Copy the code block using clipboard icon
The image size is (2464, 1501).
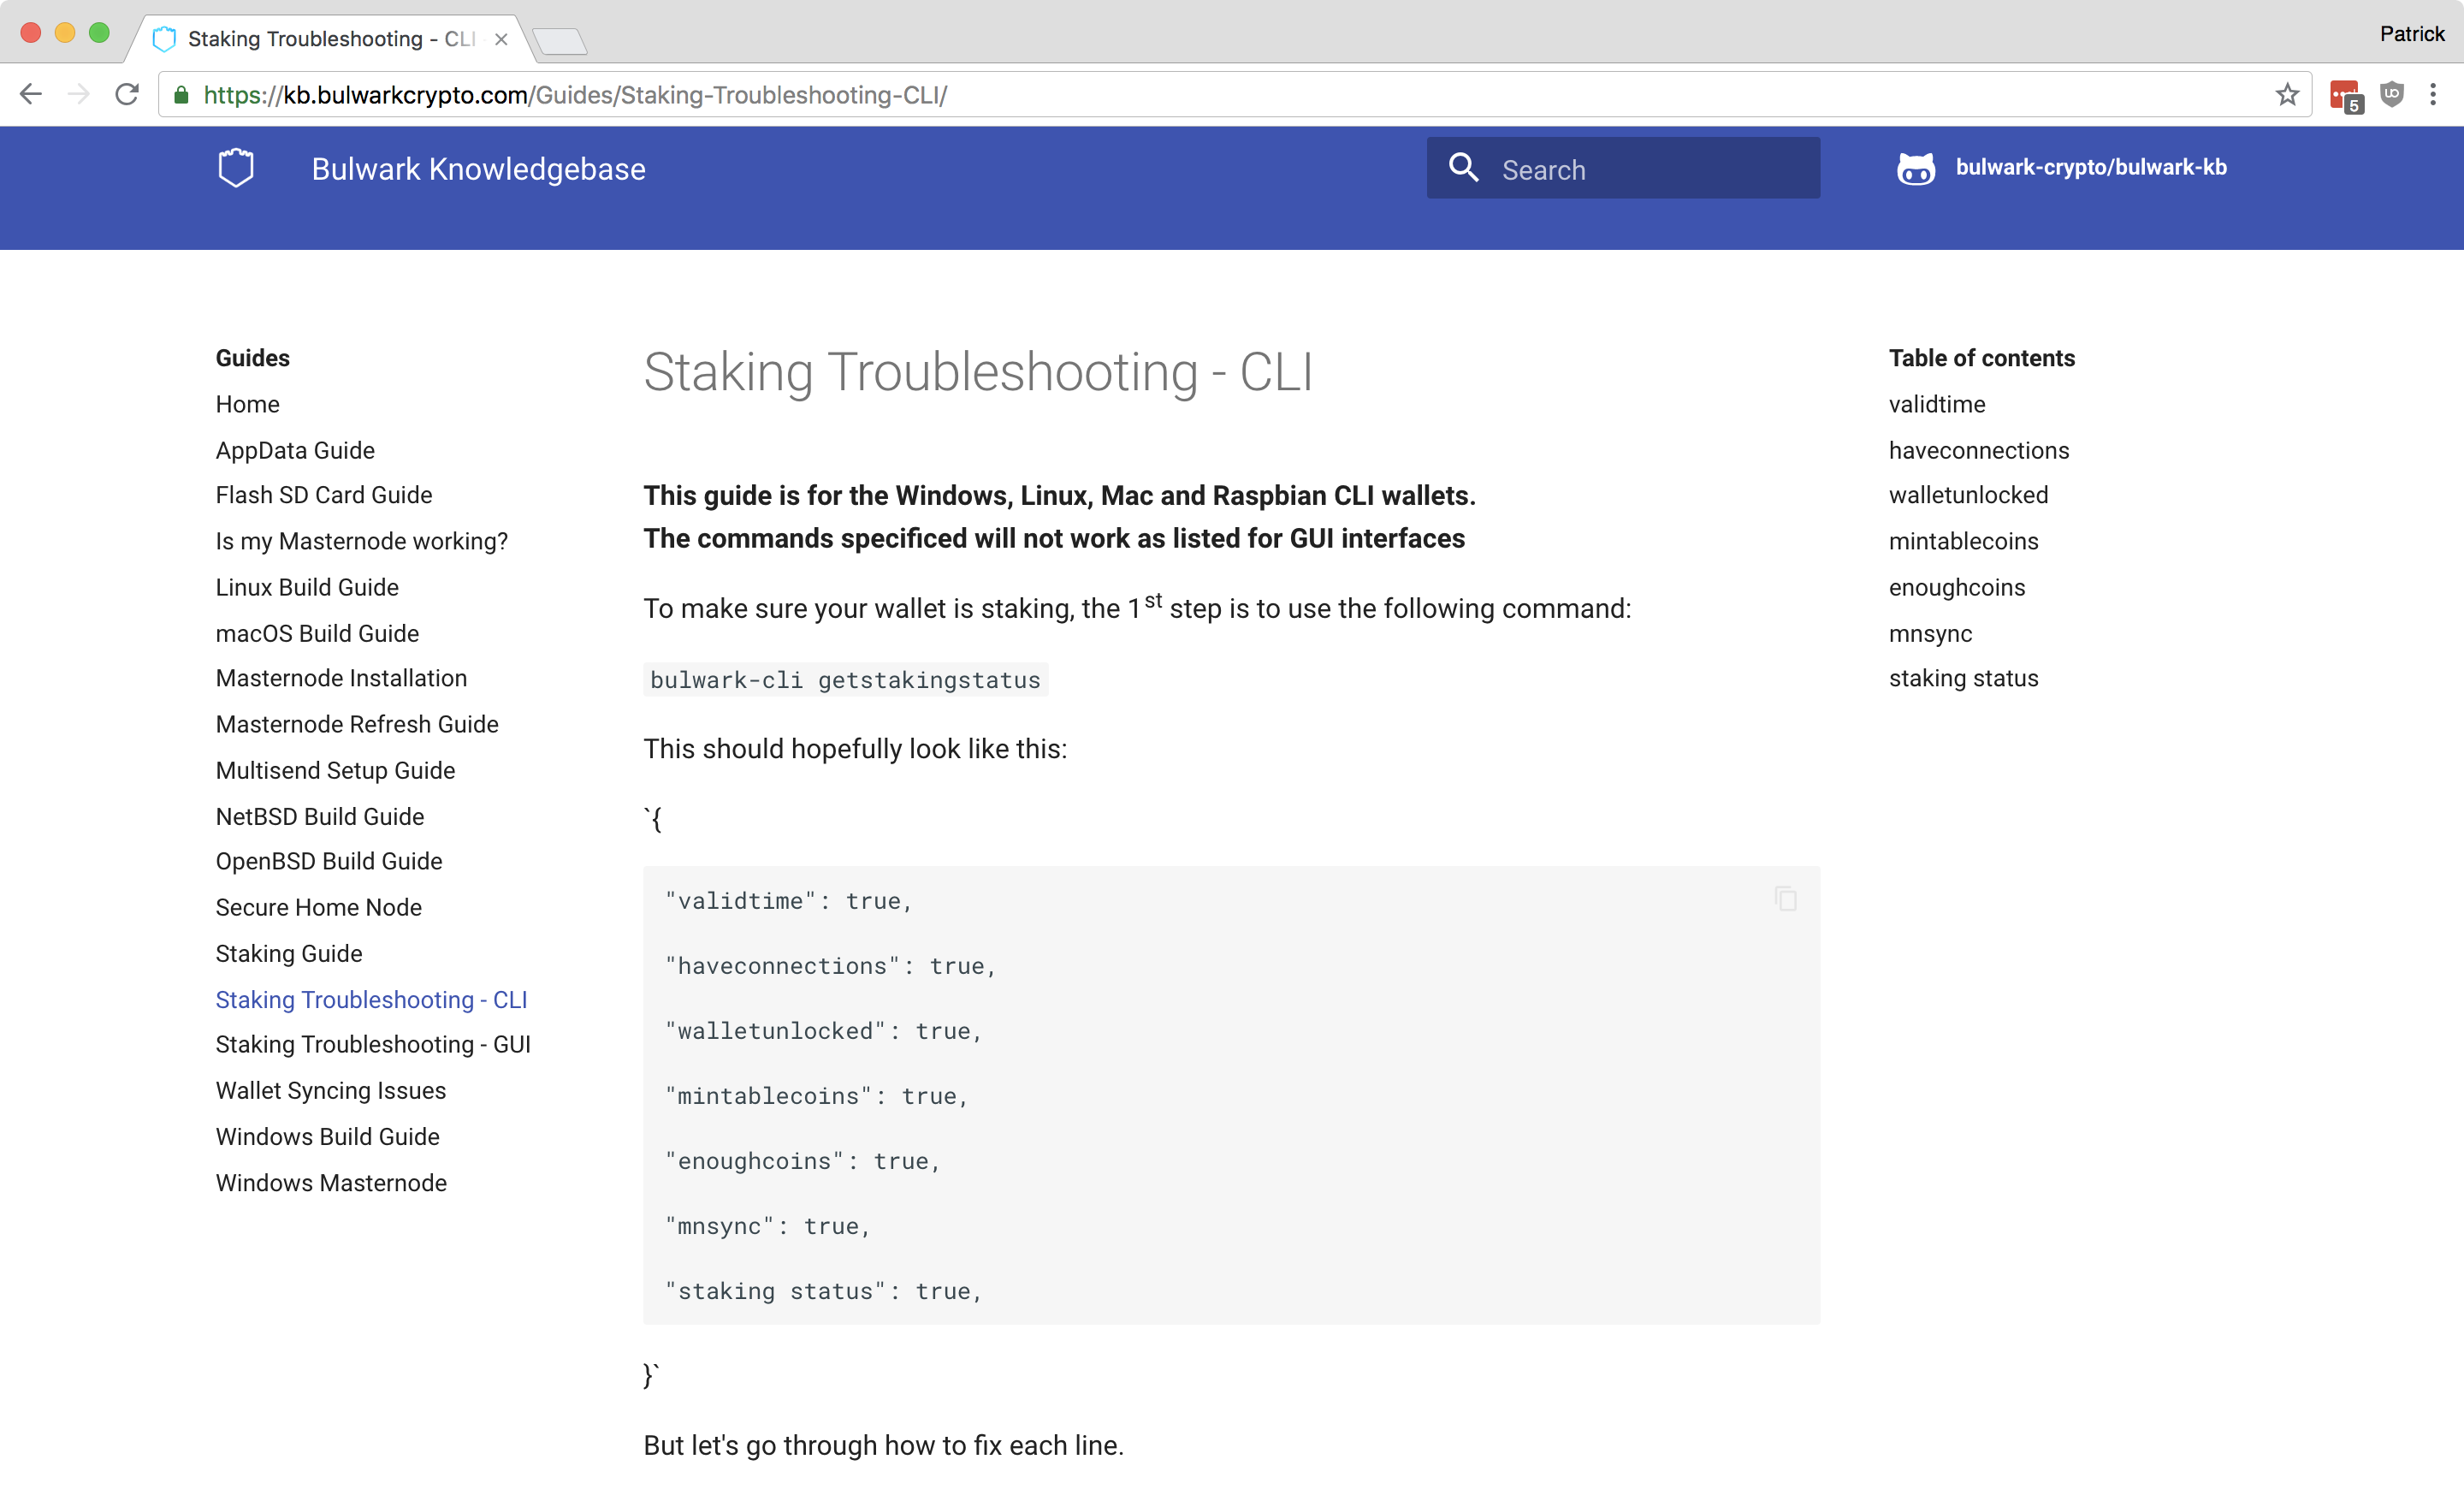click(x=1785, y=899)
